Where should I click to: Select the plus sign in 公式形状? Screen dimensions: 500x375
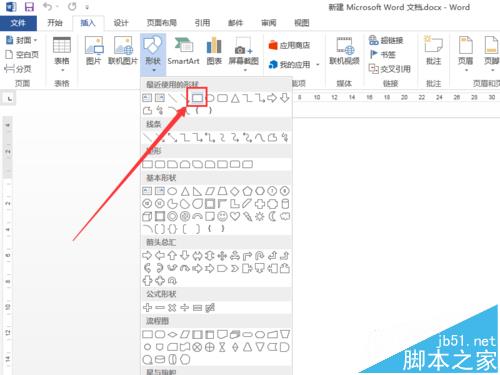point(147,307)
